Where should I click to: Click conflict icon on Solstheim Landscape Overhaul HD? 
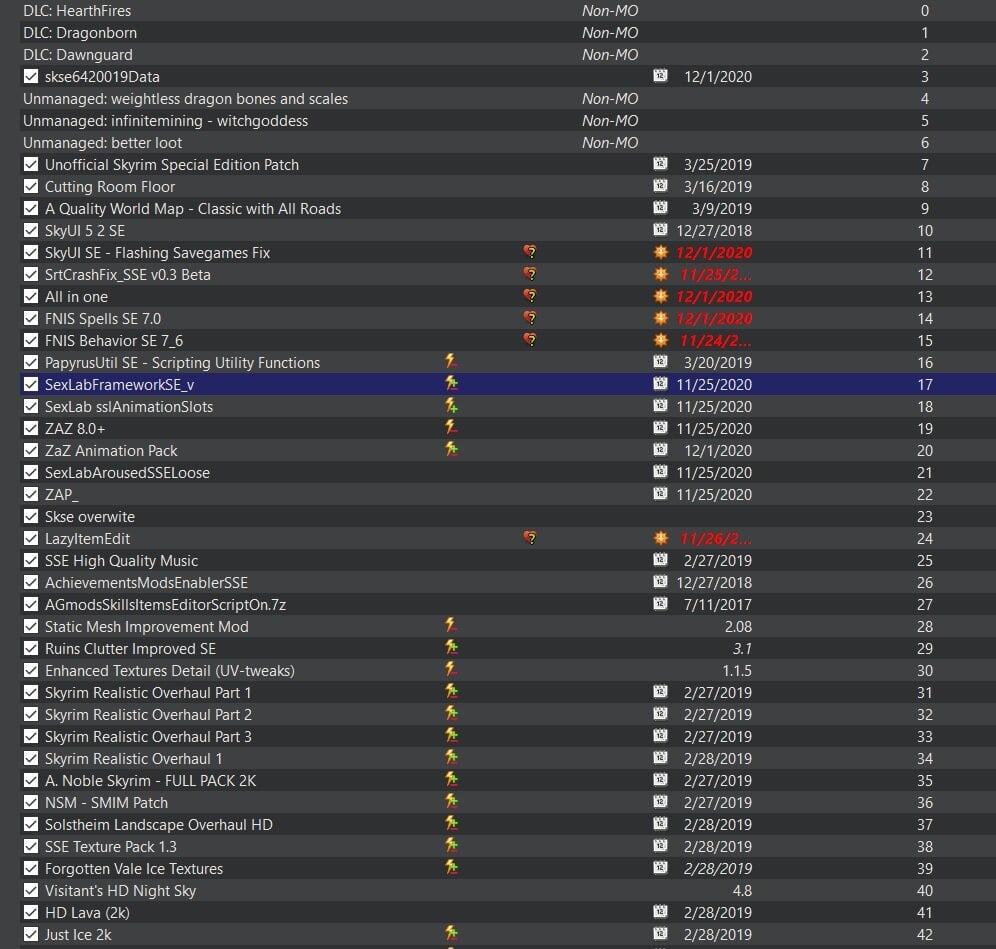[451, 823]
